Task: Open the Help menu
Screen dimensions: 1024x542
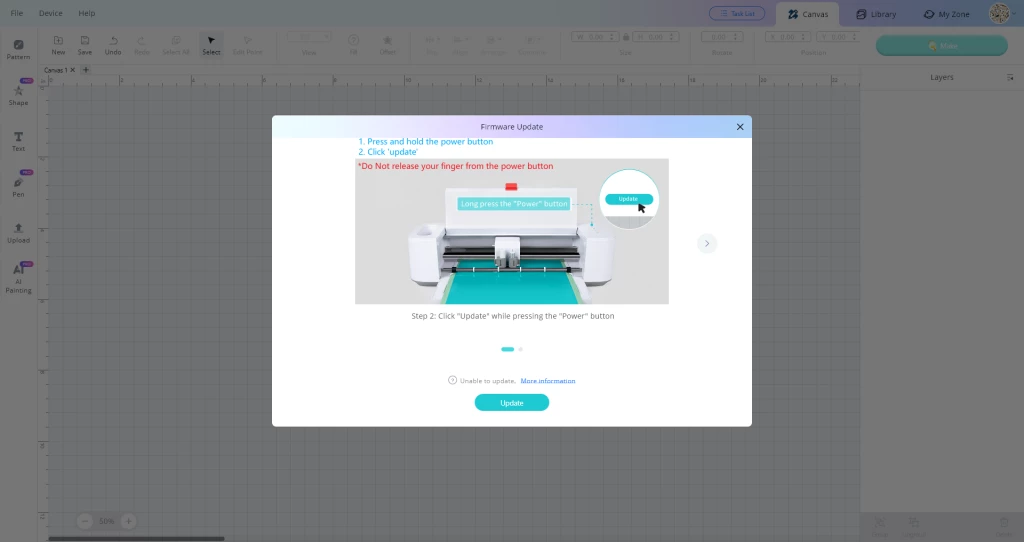Action: click(87, 13)
